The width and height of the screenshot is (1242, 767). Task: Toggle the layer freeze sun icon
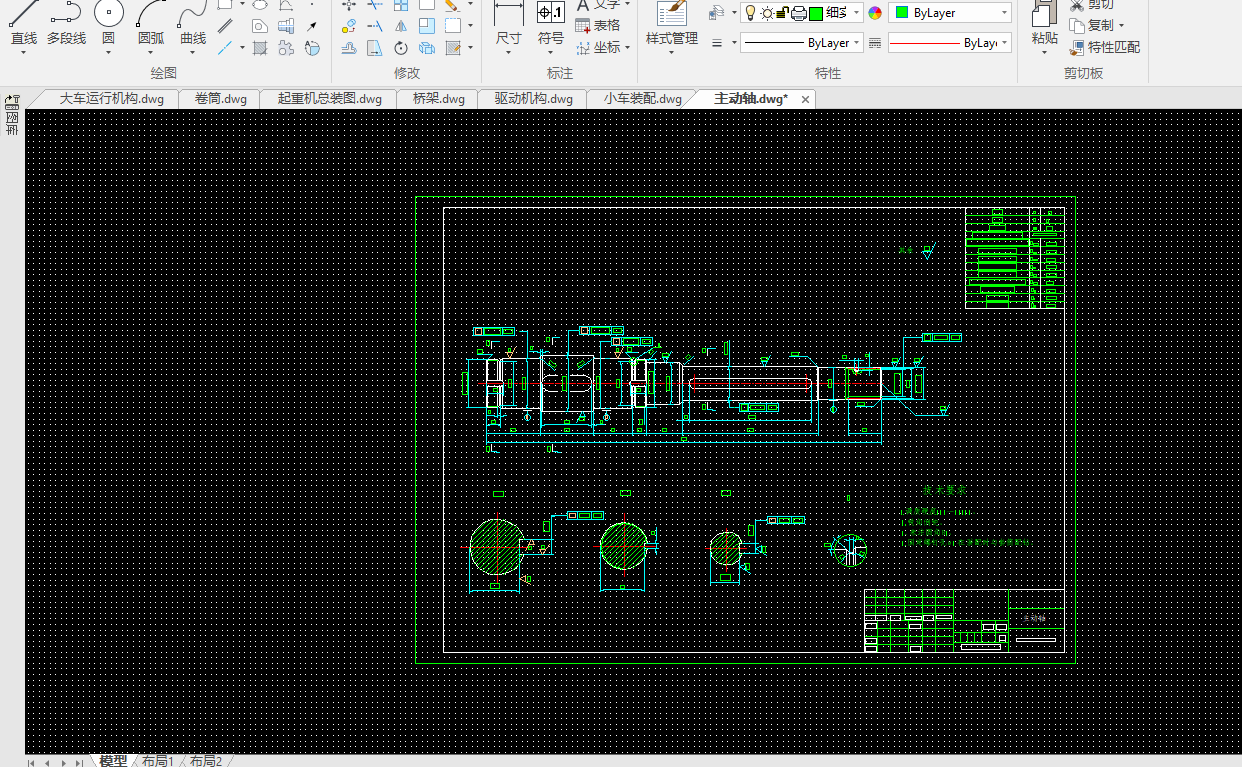[767, 13]
